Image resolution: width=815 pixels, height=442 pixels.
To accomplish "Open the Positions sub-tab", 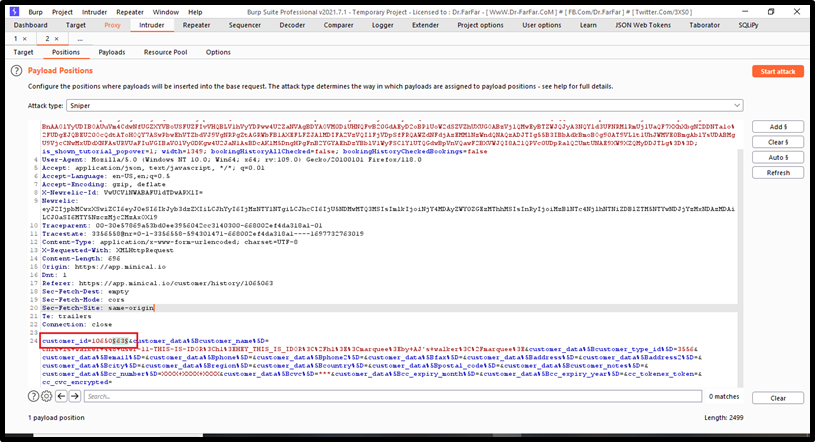I will [66, 52].
